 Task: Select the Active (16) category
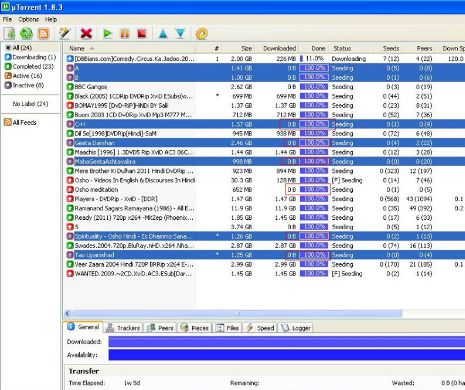point(23,76)
